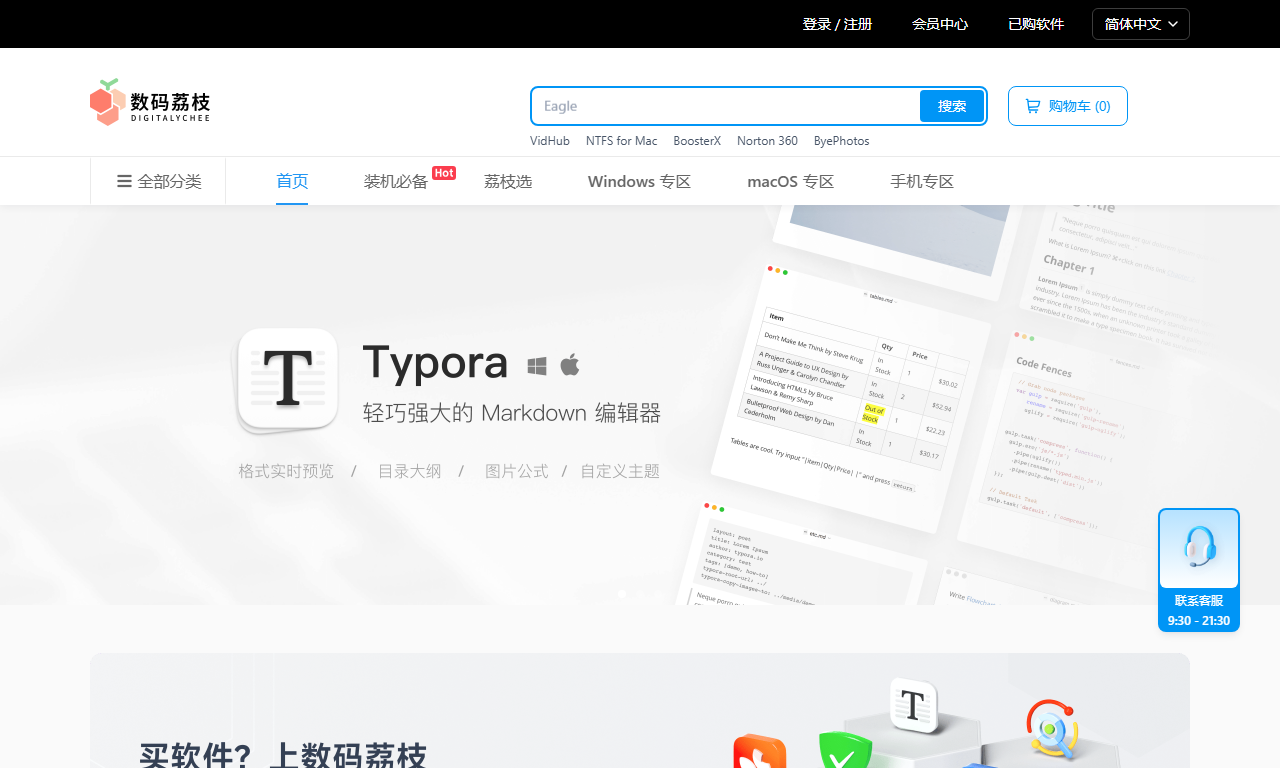The height and width of the screenshot is (768, 1280).
Task: Click the shopping cart icon
Action: [1033, 106]
